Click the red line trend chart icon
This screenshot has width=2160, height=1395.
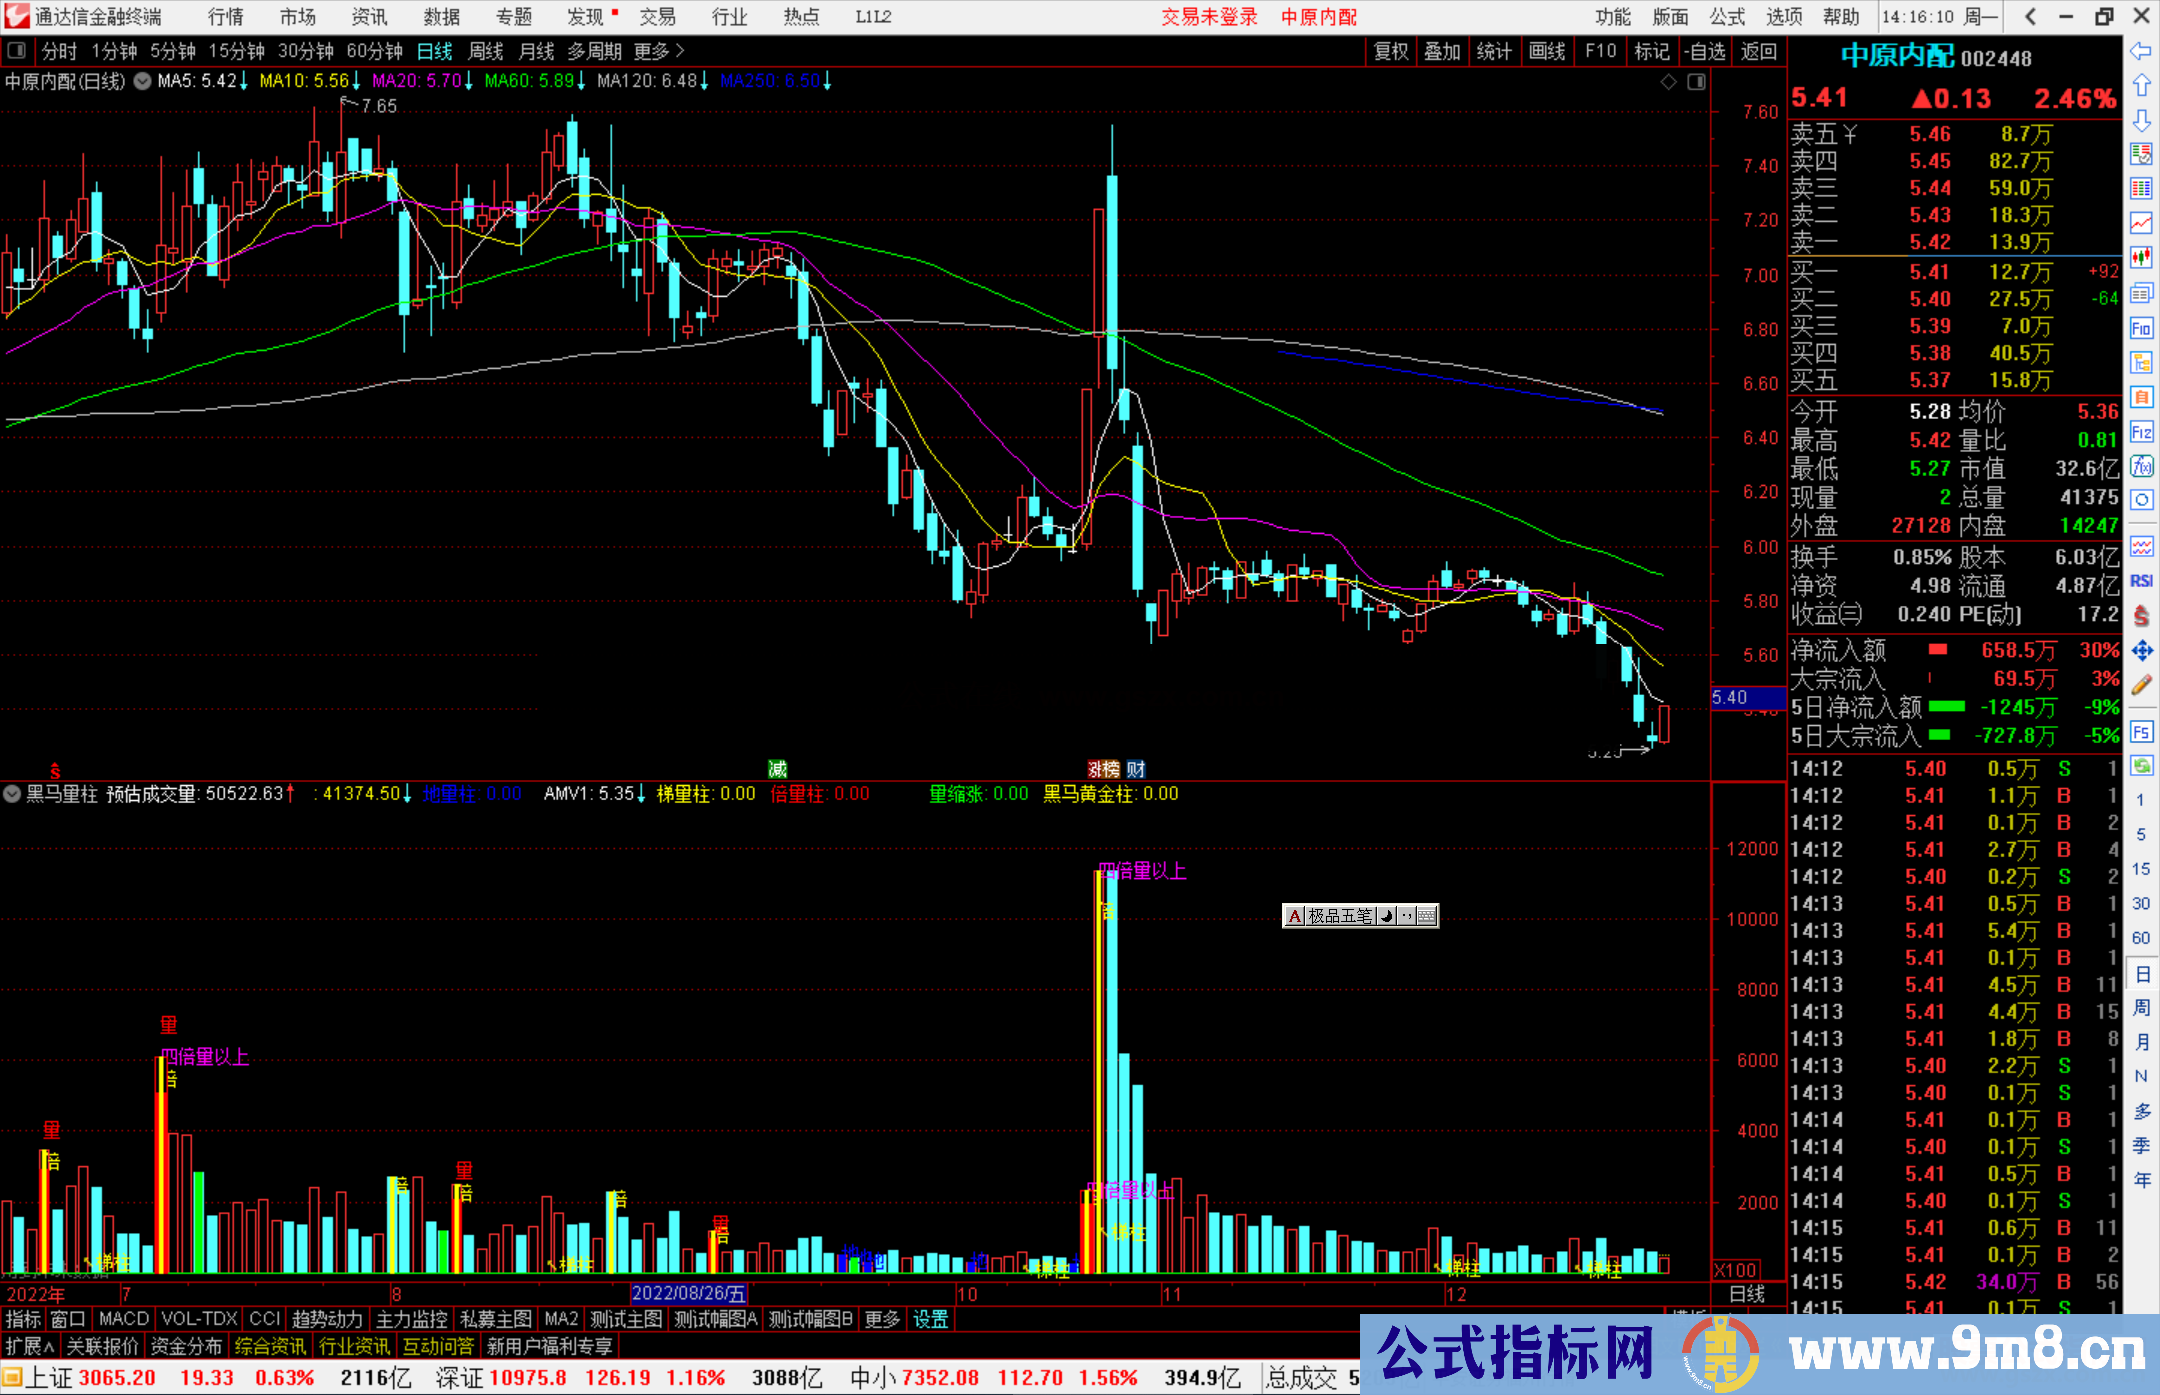pos(2141,223)
